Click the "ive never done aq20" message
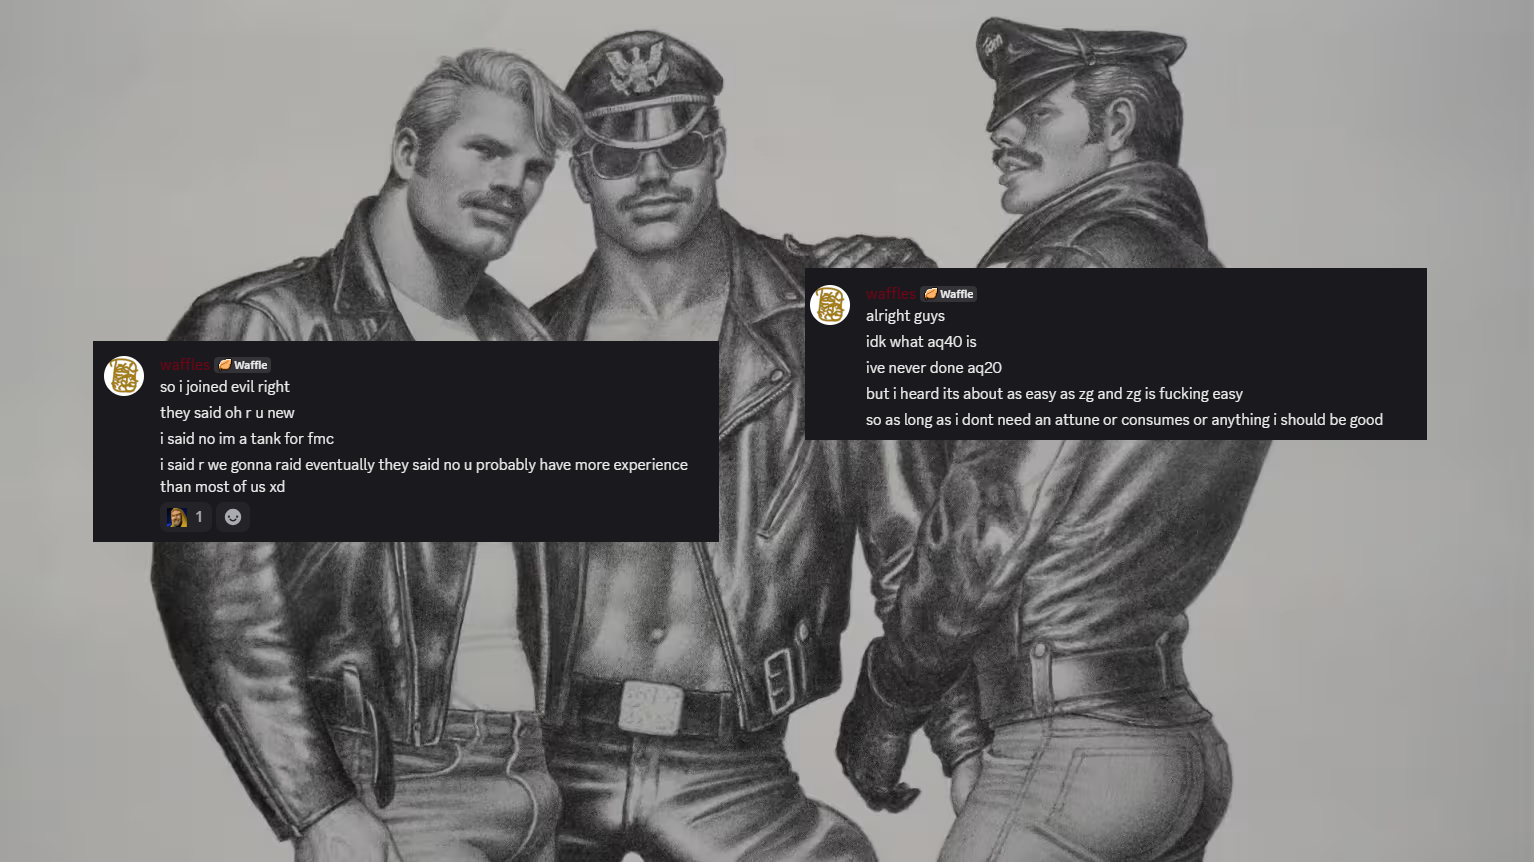This screenshot has height=862, width=1534. pos(934,368)
